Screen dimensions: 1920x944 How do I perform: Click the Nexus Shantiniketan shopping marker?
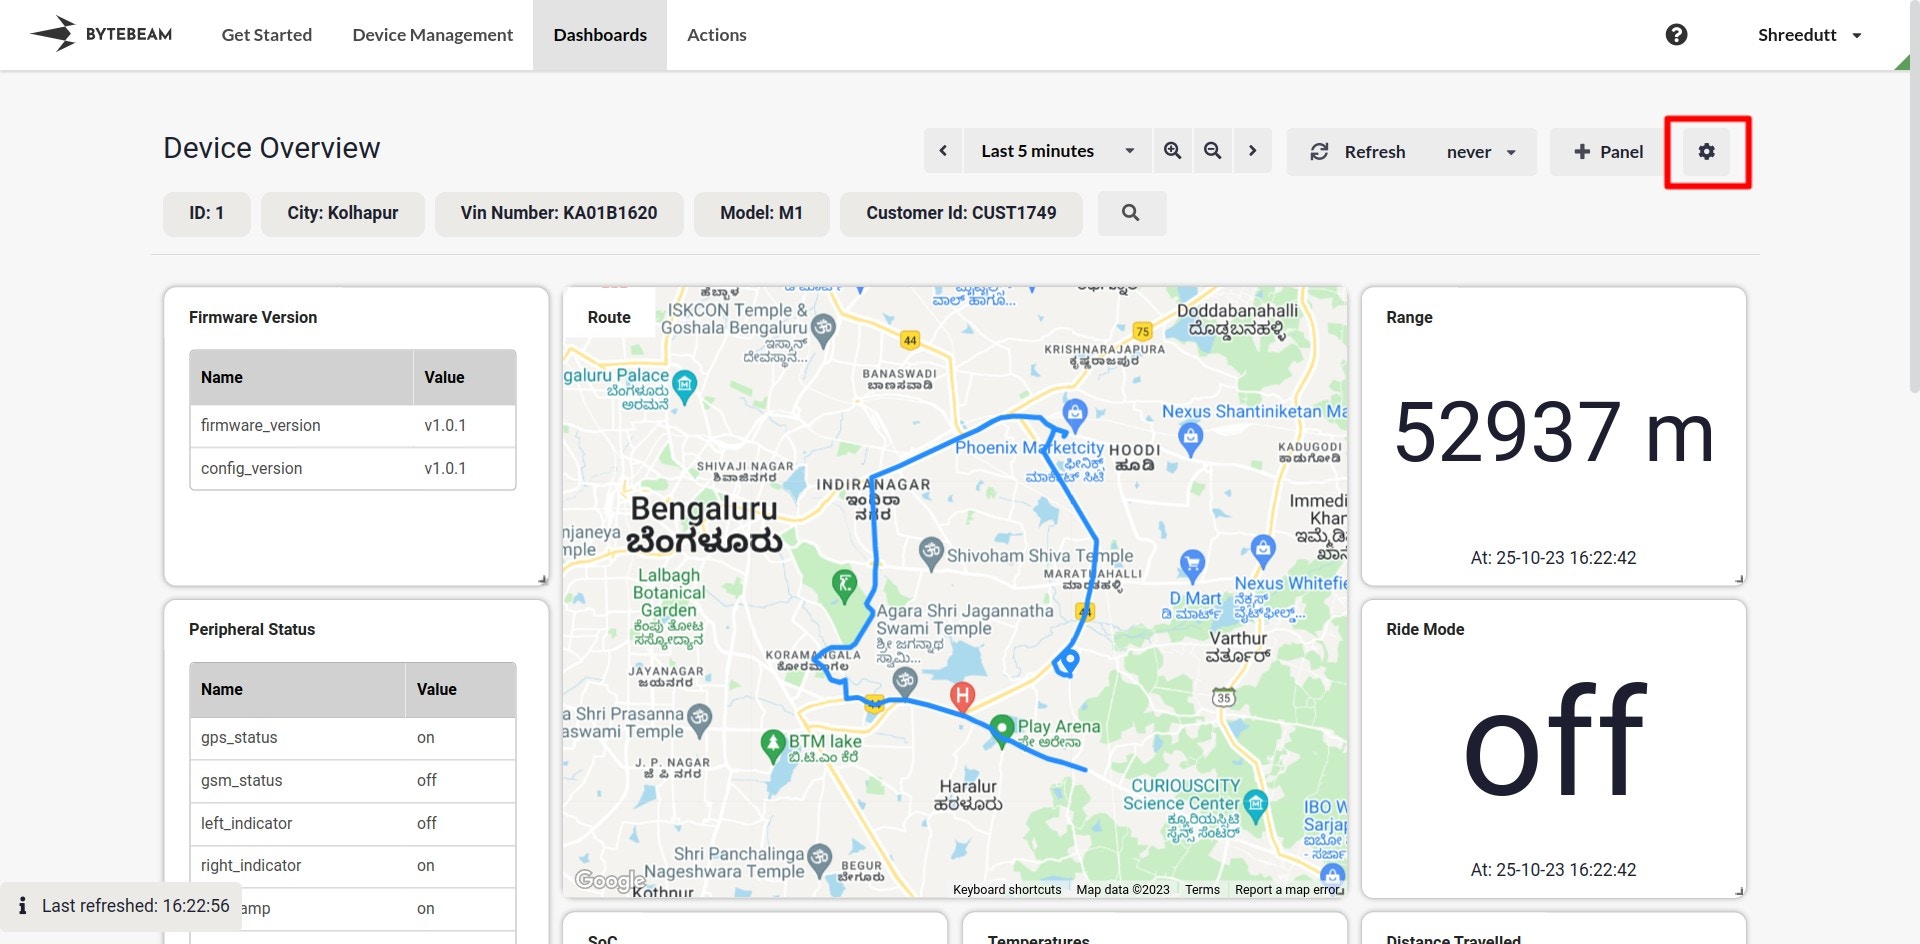(x=1190, y=437)
